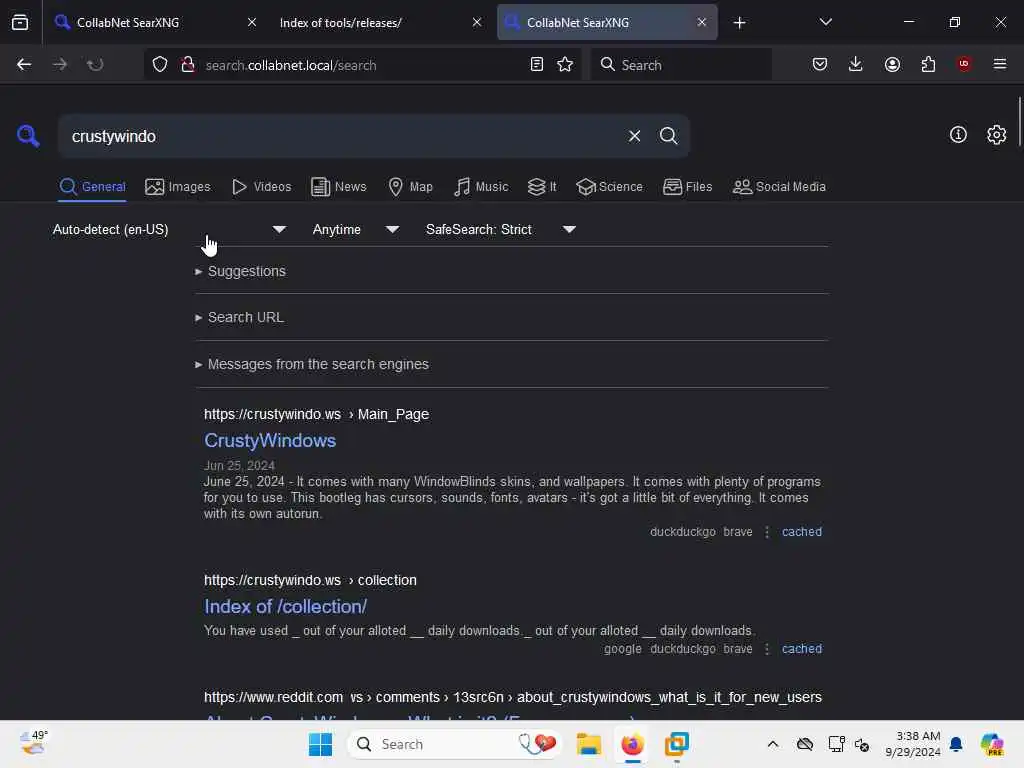Switch to the Social Media category

click(x=779, y=187)
